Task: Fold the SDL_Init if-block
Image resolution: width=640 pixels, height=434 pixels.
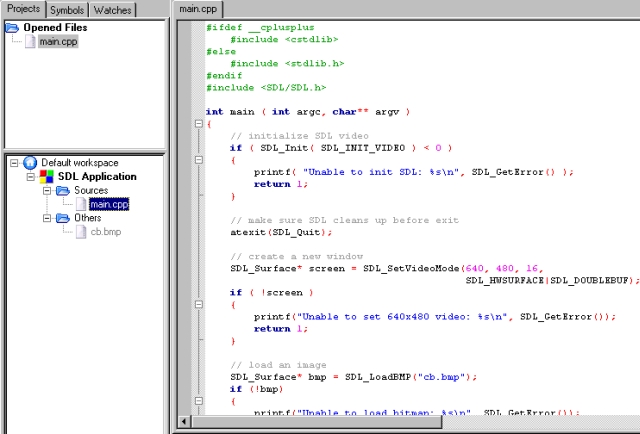Action: (x=198, y=160)
